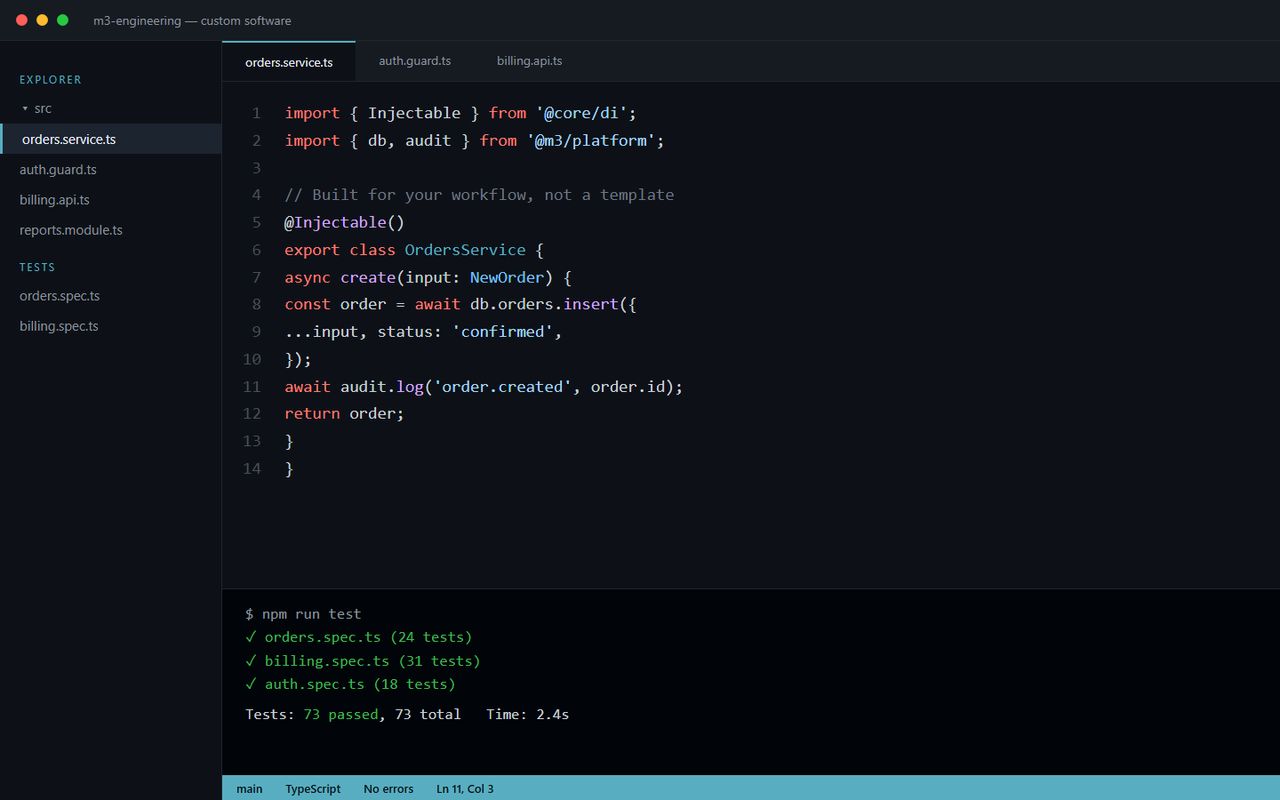Click the TESTS section header

pyautogui.click(x=37, y=267)
